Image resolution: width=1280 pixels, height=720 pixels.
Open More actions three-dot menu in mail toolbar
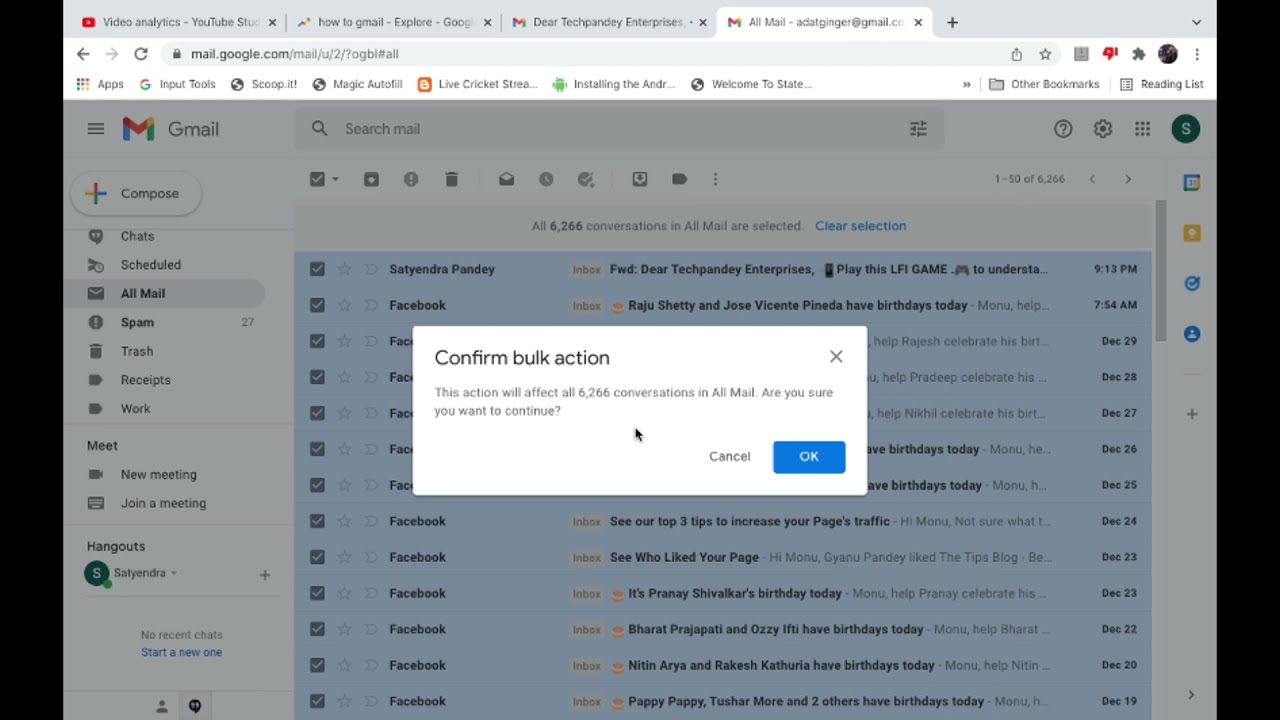click(715, 179)
